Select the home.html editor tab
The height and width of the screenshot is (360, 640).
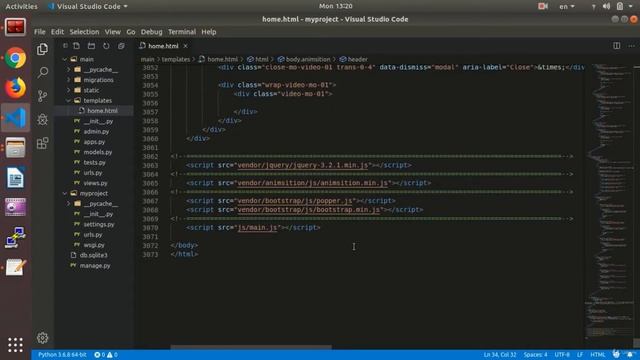164,46
